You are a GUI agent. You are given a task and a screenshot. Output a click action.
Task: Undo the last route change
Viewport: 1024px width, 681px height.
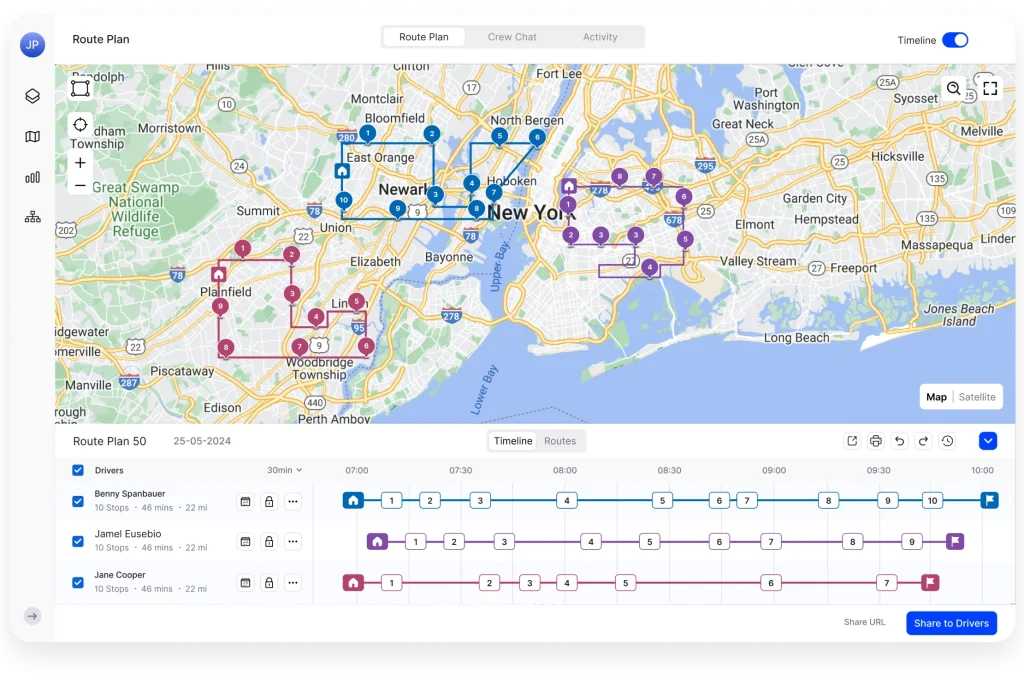(899, 441)
